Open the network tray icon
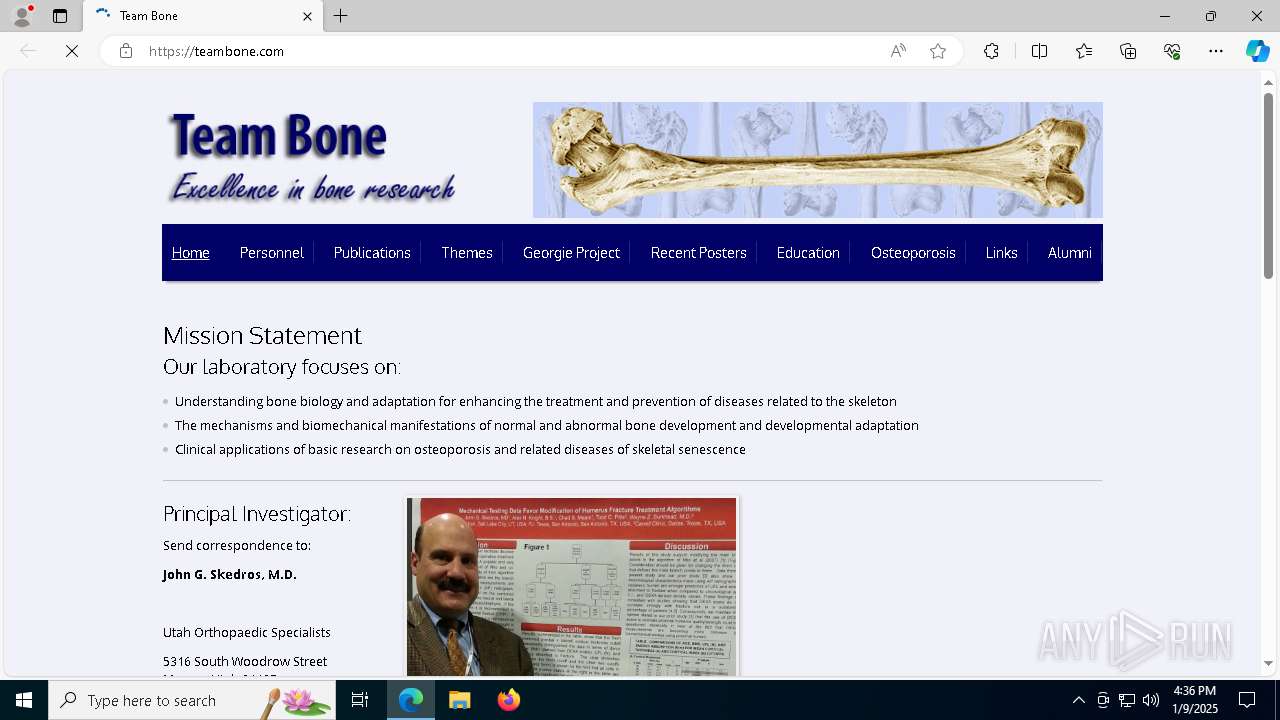 [x=1127, y=700]
